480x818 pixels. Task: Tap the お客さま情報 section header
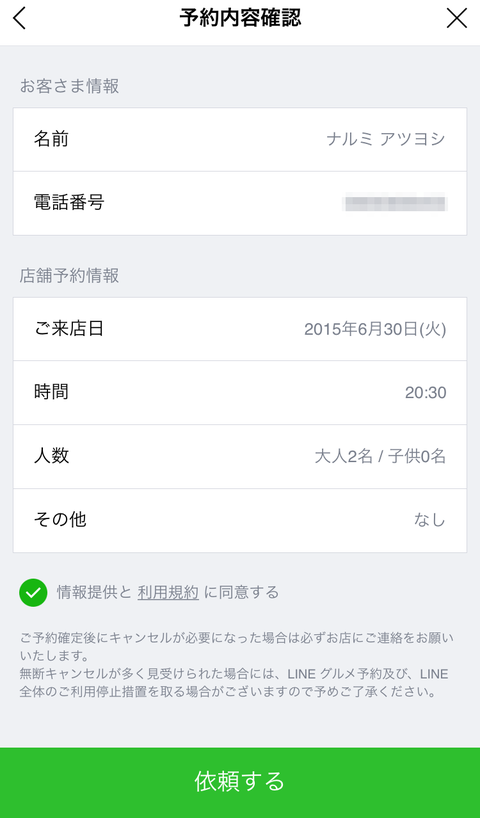69,86
